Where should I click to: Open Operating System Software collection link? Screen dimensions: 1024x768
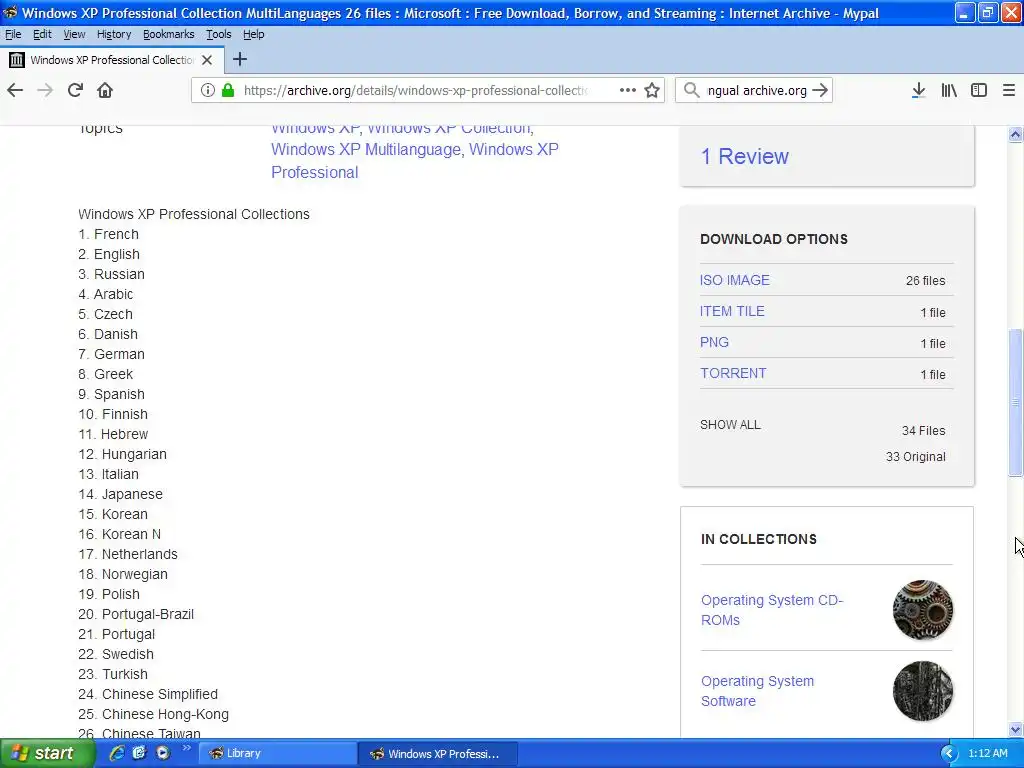coord(758,691)
